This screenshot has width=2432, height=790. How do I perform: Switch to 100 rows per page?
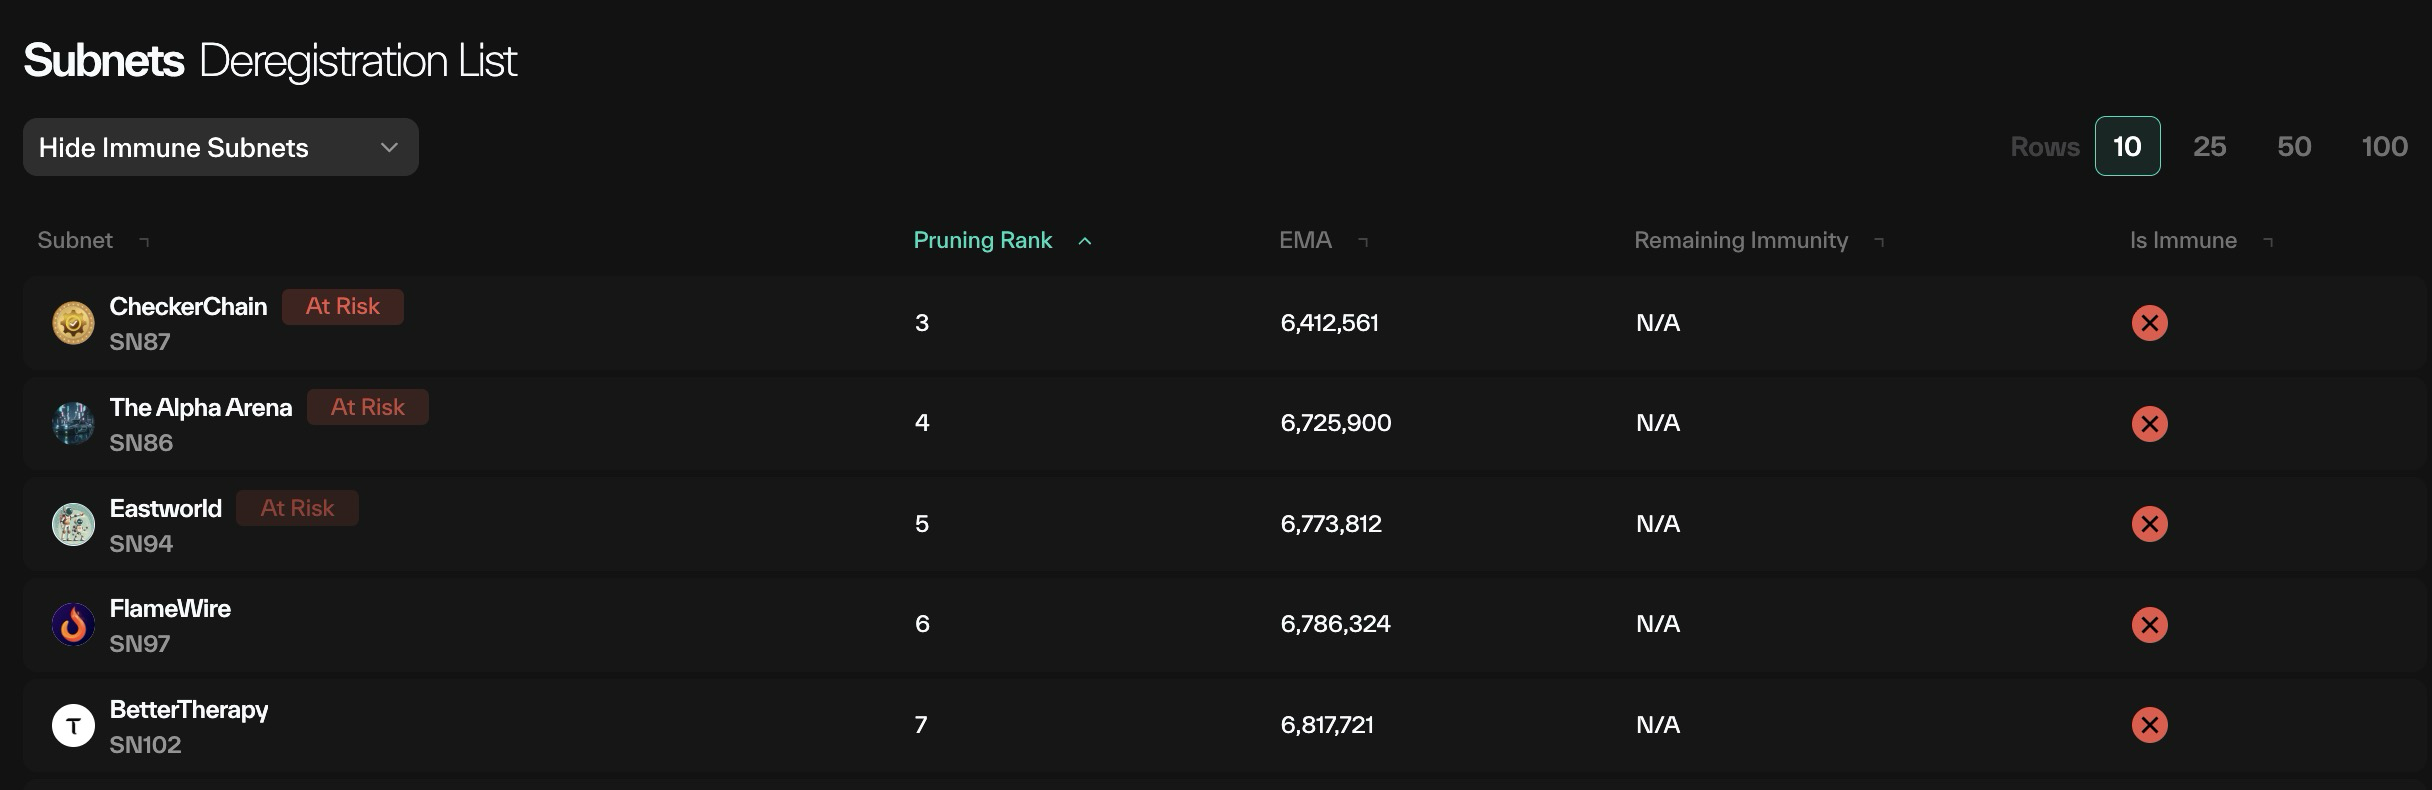pyautogui.click(x=2384, y=147)
